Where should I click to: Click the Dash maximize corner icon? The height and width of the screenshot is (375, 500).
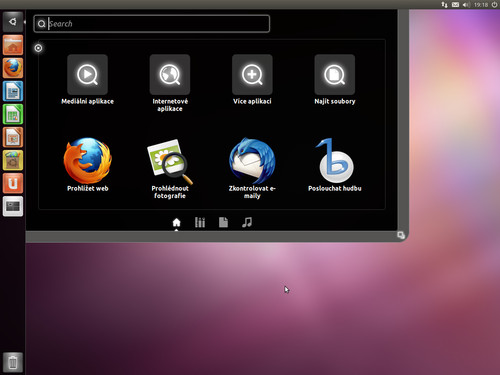(401, 235)
